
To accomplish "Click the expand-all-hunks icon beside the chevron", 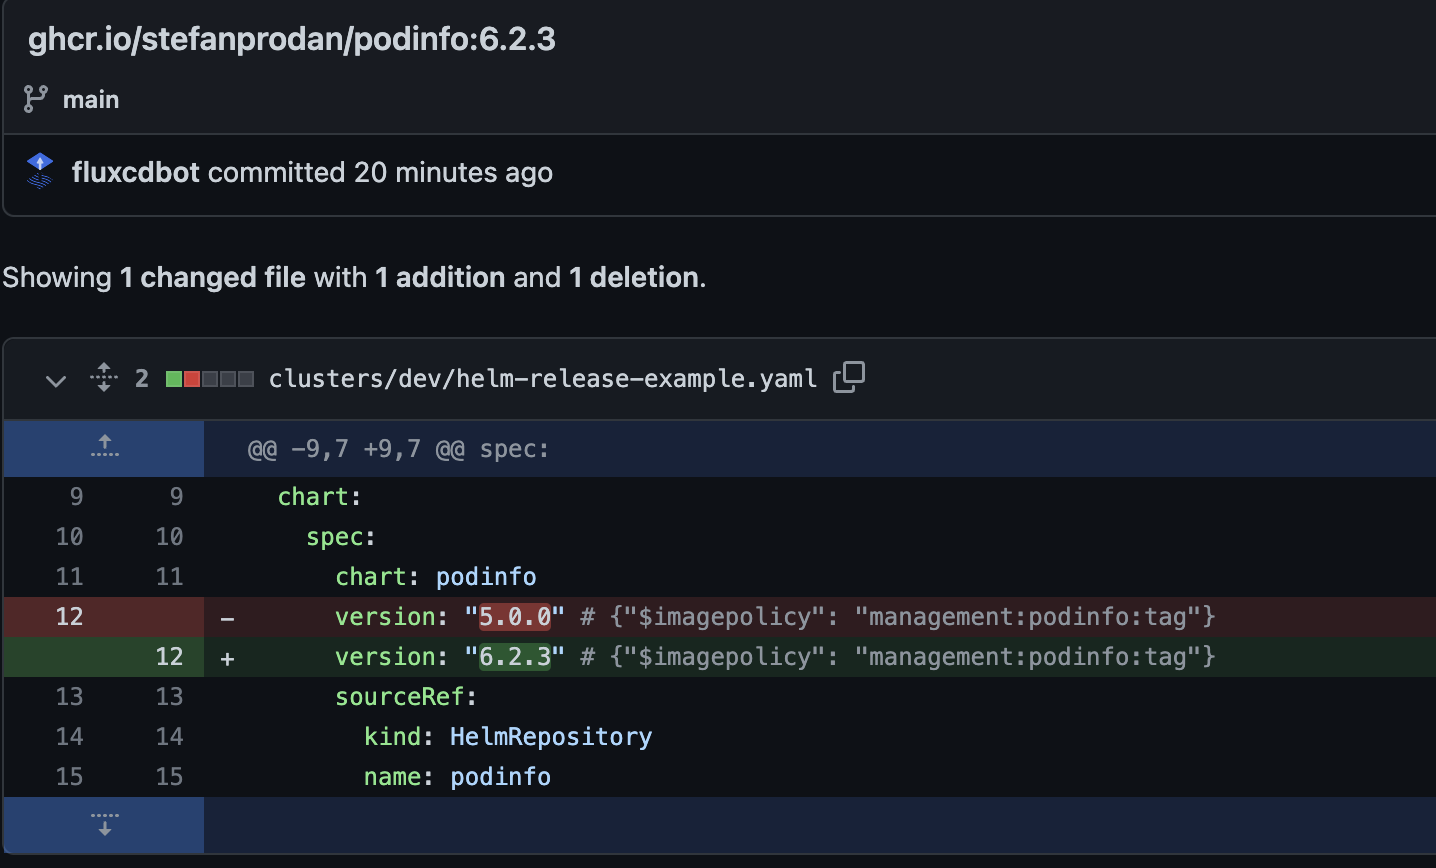I will 103,378.
